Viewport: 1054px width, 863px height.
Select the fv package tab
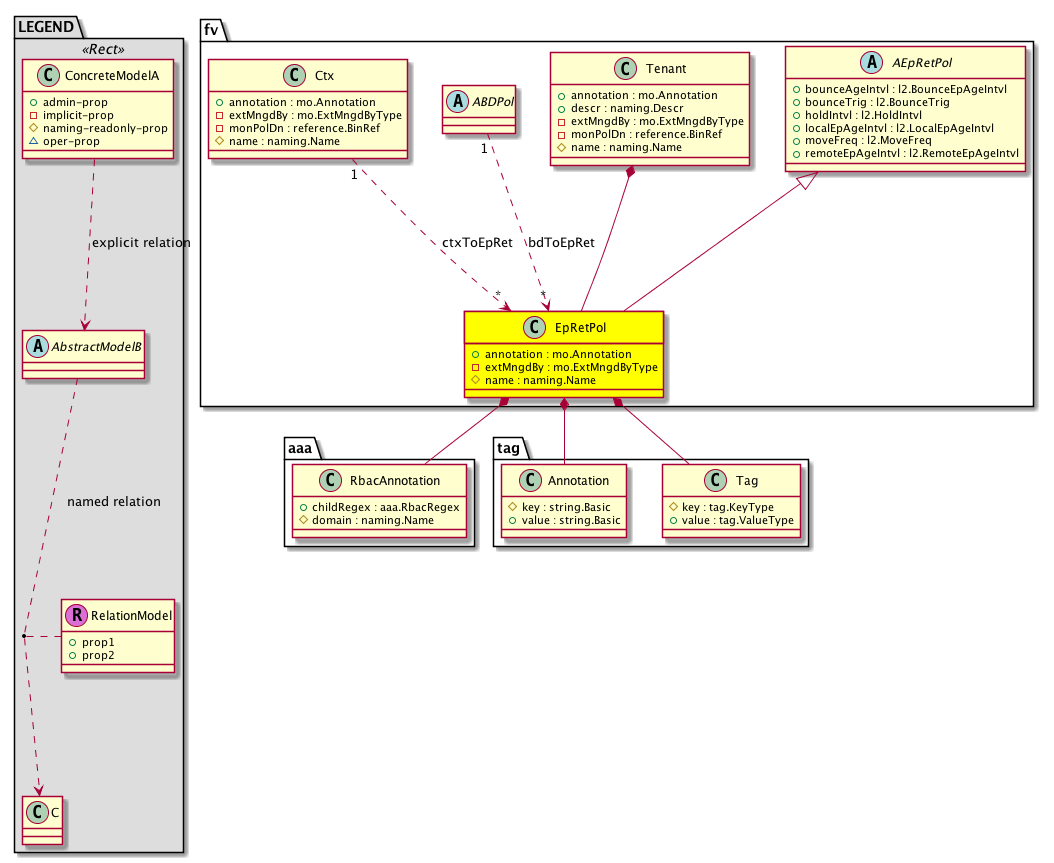coord(212,30)
